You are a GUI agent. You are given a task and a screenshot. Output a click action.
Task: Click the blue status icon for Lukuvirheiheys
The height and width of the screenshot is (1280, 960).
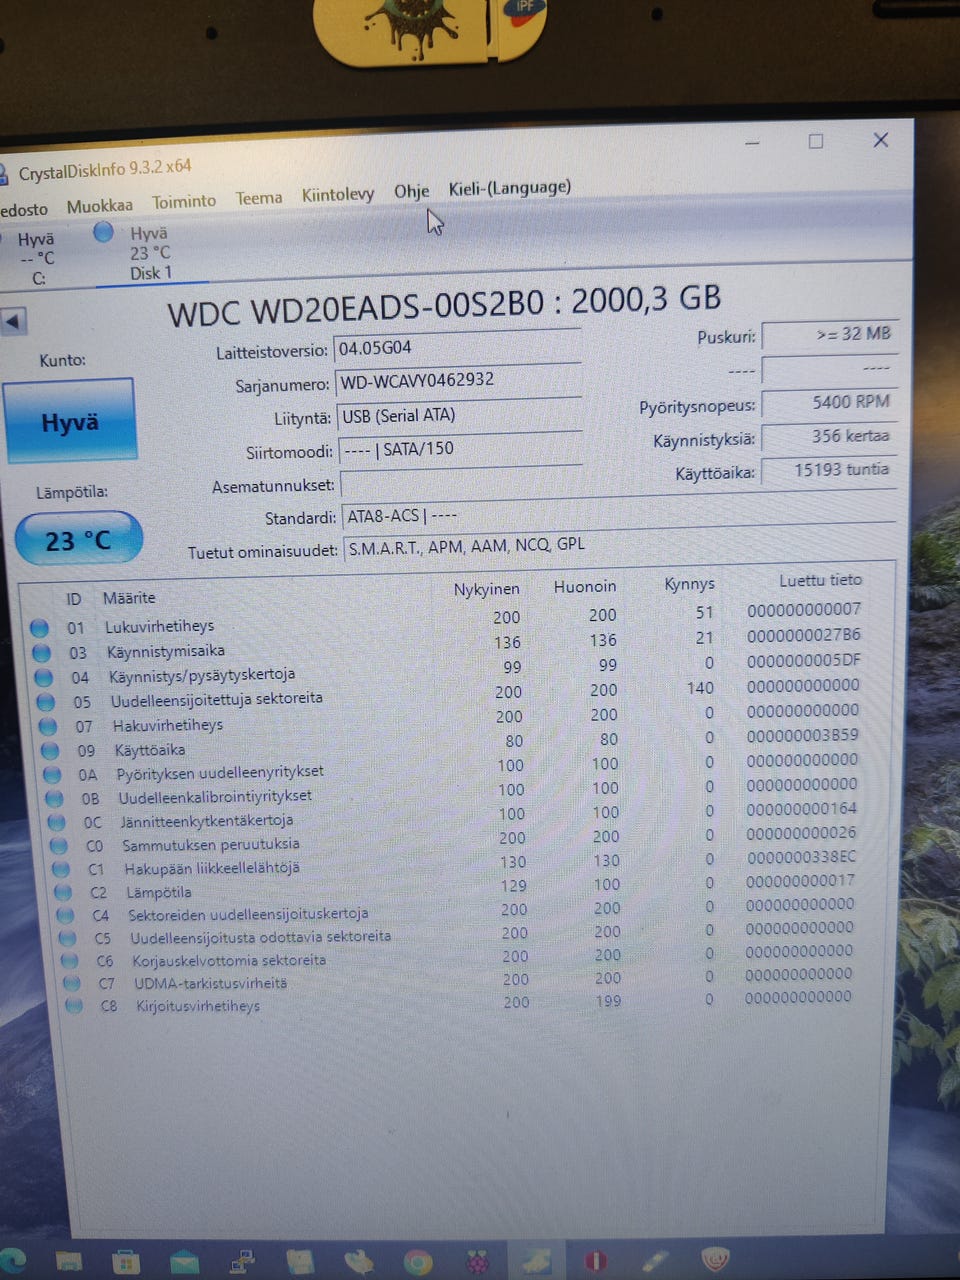point(39,628)
